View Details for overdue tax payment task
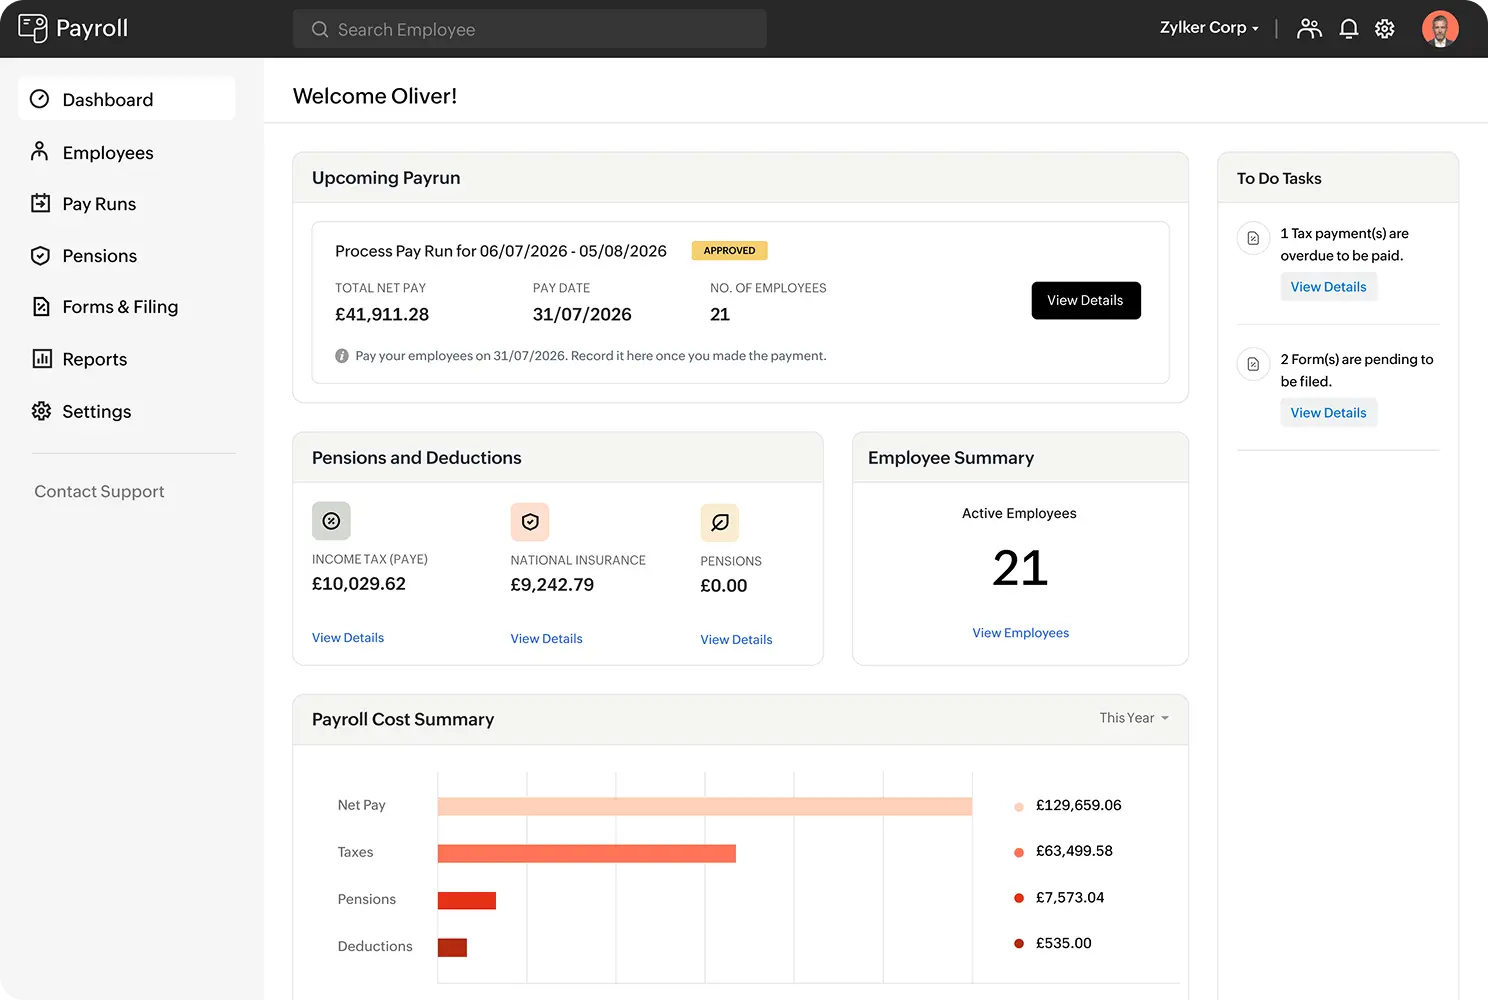Screen dimensions: 1488x1000 tap(1328, 287)
